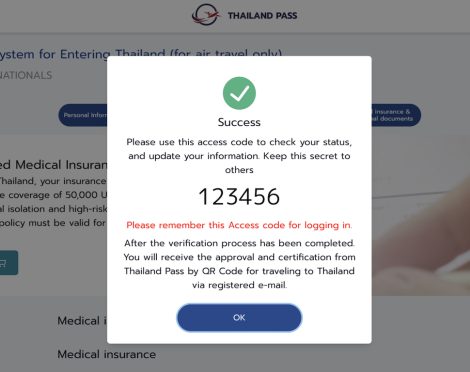This screenshot has height=372, width=470.
Task: Click the Medical Insurance section heading
Action: coord(53,165)
